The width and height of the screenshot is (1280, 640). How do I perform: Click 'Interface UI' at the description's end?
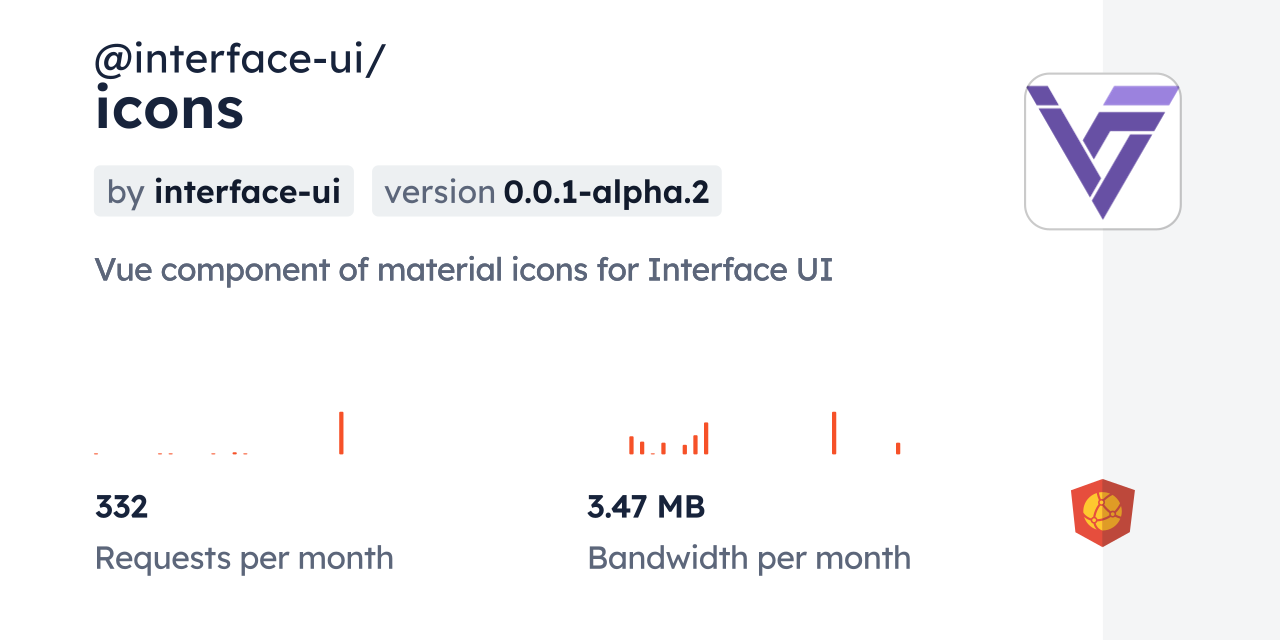[x=740, y=270]
